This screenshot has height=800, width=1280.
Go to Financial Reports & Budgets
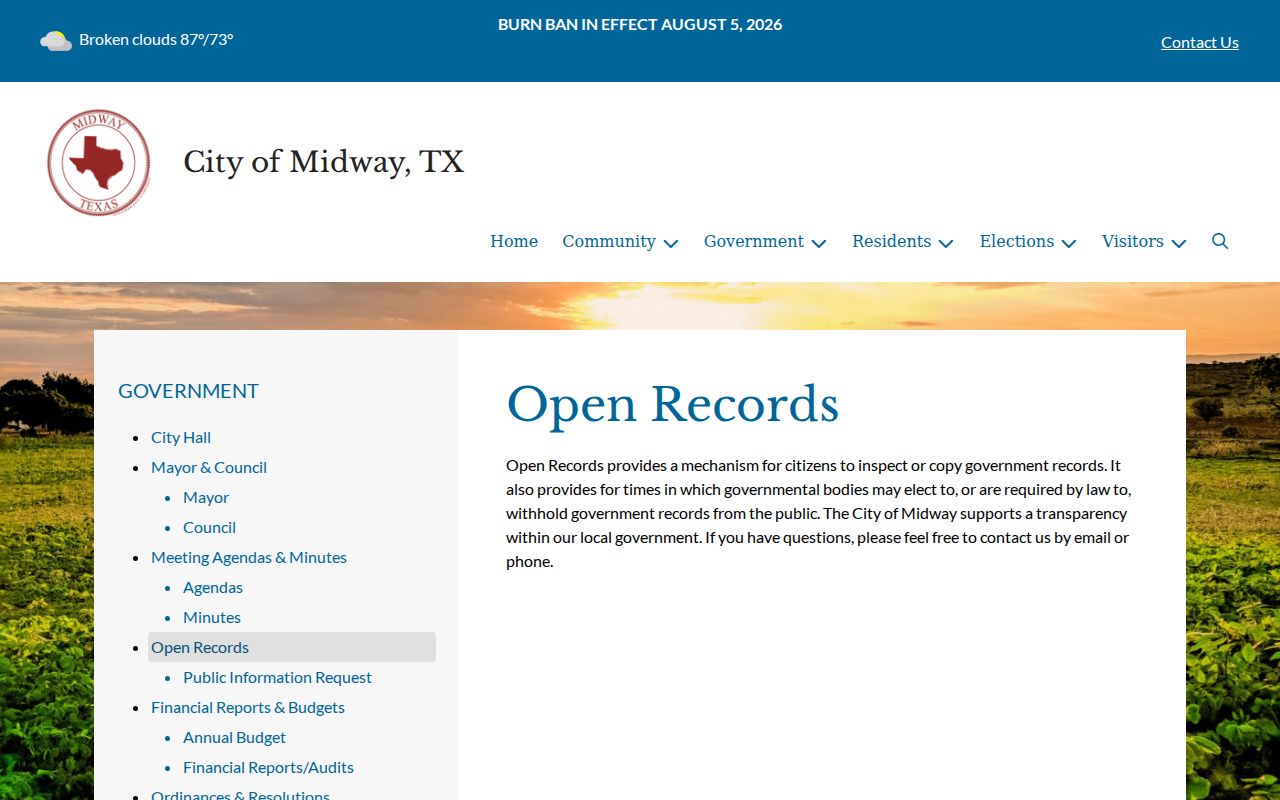click(x=248, y=707)
